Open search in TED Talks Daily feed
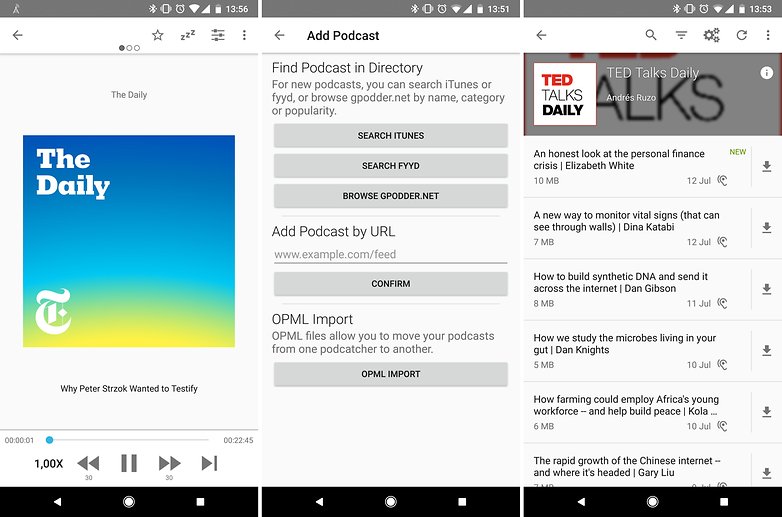Screen dimensions: 782x517 651,35
